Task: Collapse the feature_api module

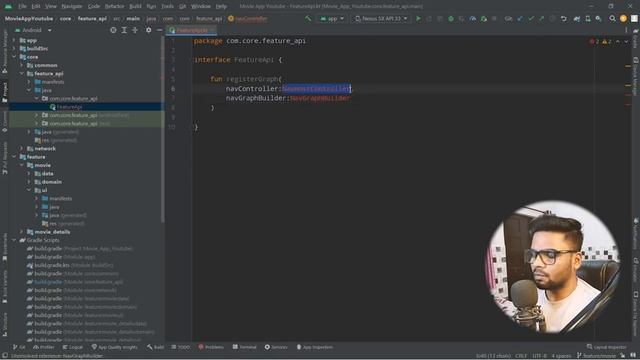Action: click(x=22, y=73)
